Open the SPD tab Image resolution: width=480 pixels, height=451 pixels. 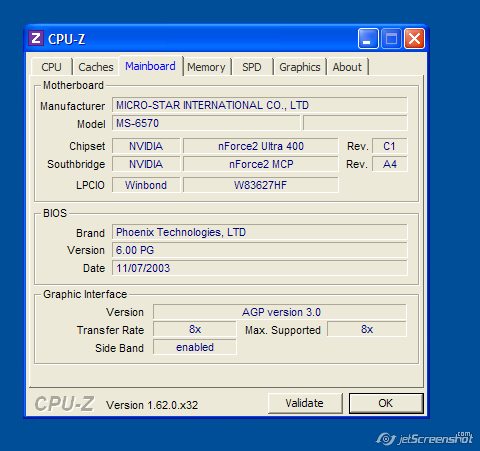pos(252,67)
